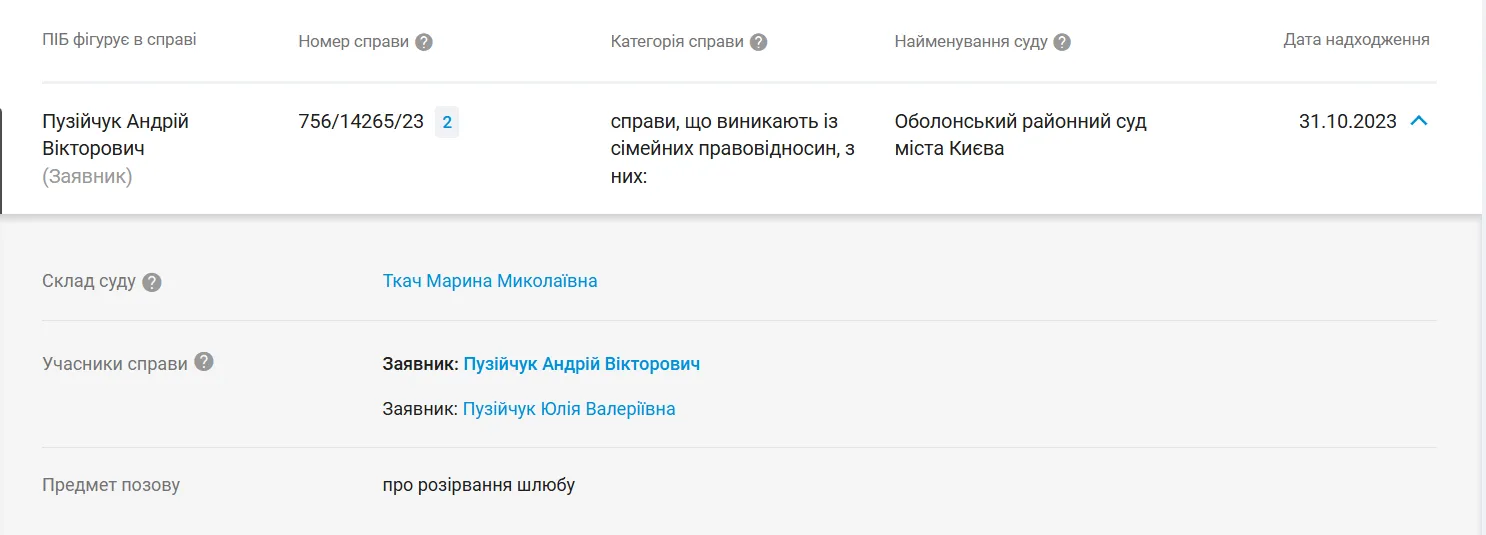Click the ПІБ фігурує в справі column header
Image resolution: width=1486 pixels, height=535 pixels.
[119, 40]
